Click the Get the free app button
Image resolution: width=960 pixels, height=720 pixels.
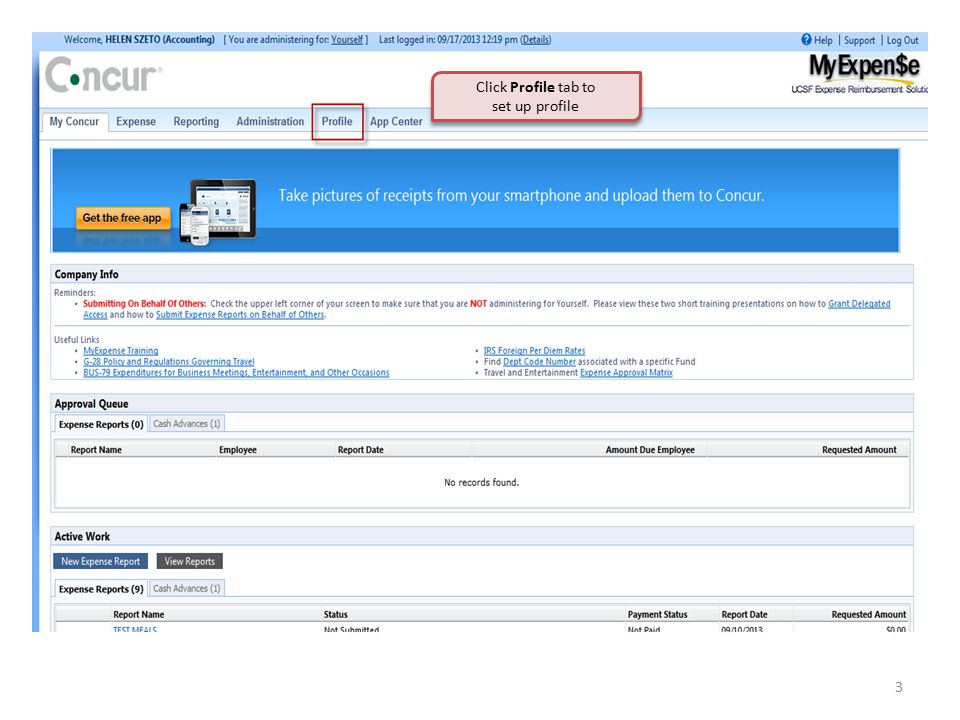pyautogui.click(x=122, y=218)
